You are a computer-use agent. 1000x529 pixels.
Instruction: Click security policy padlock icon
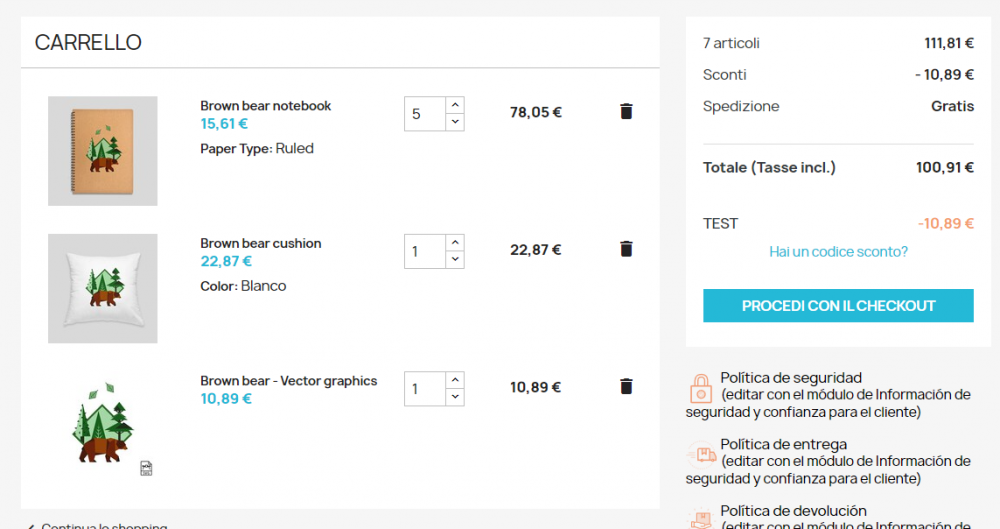pos(699,387)
